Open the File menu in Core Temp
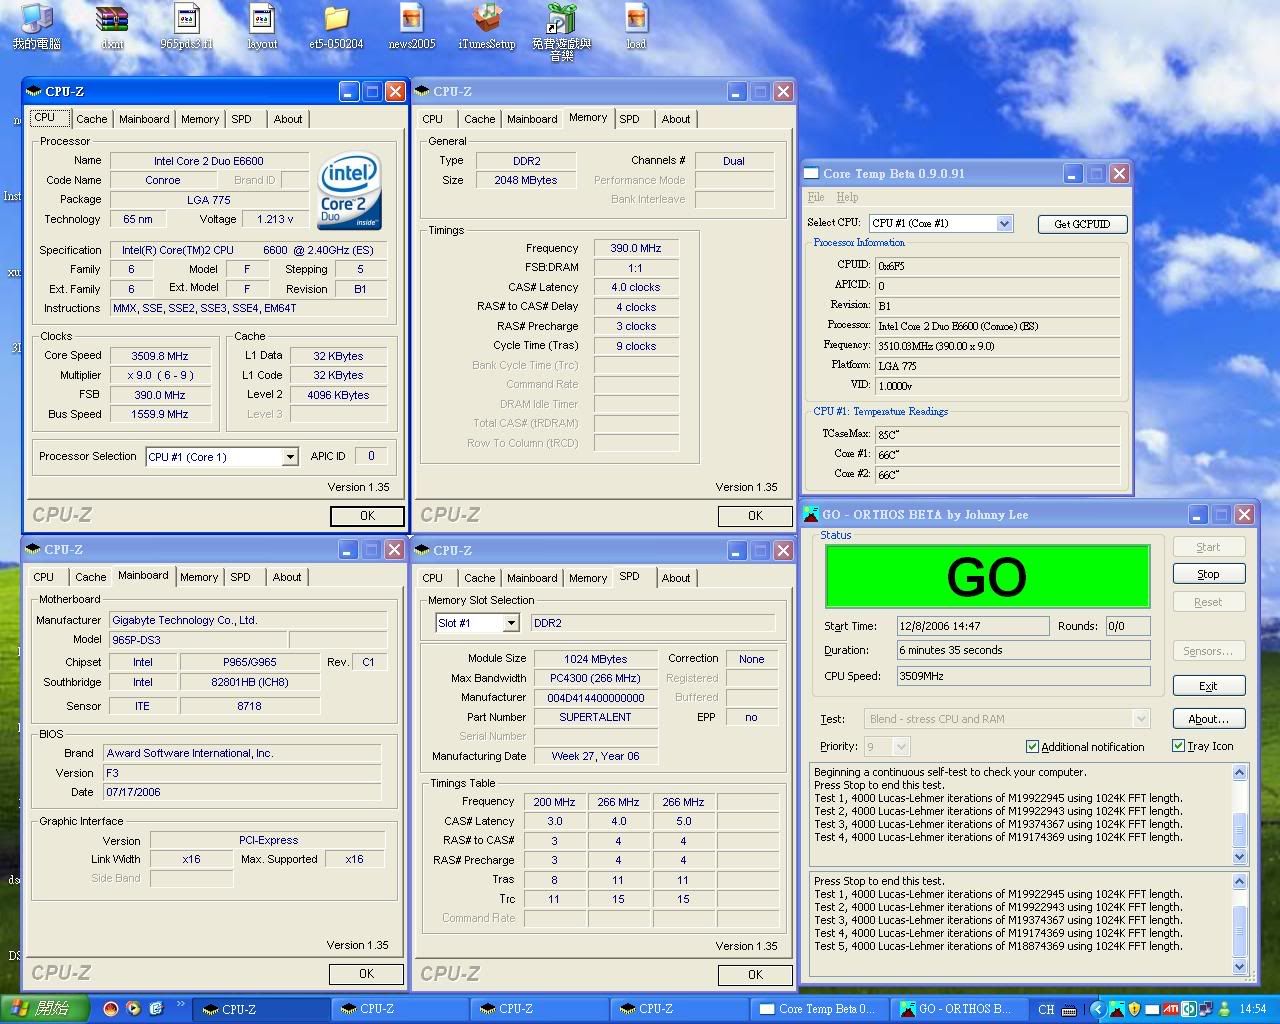 [x=816, y=197]
